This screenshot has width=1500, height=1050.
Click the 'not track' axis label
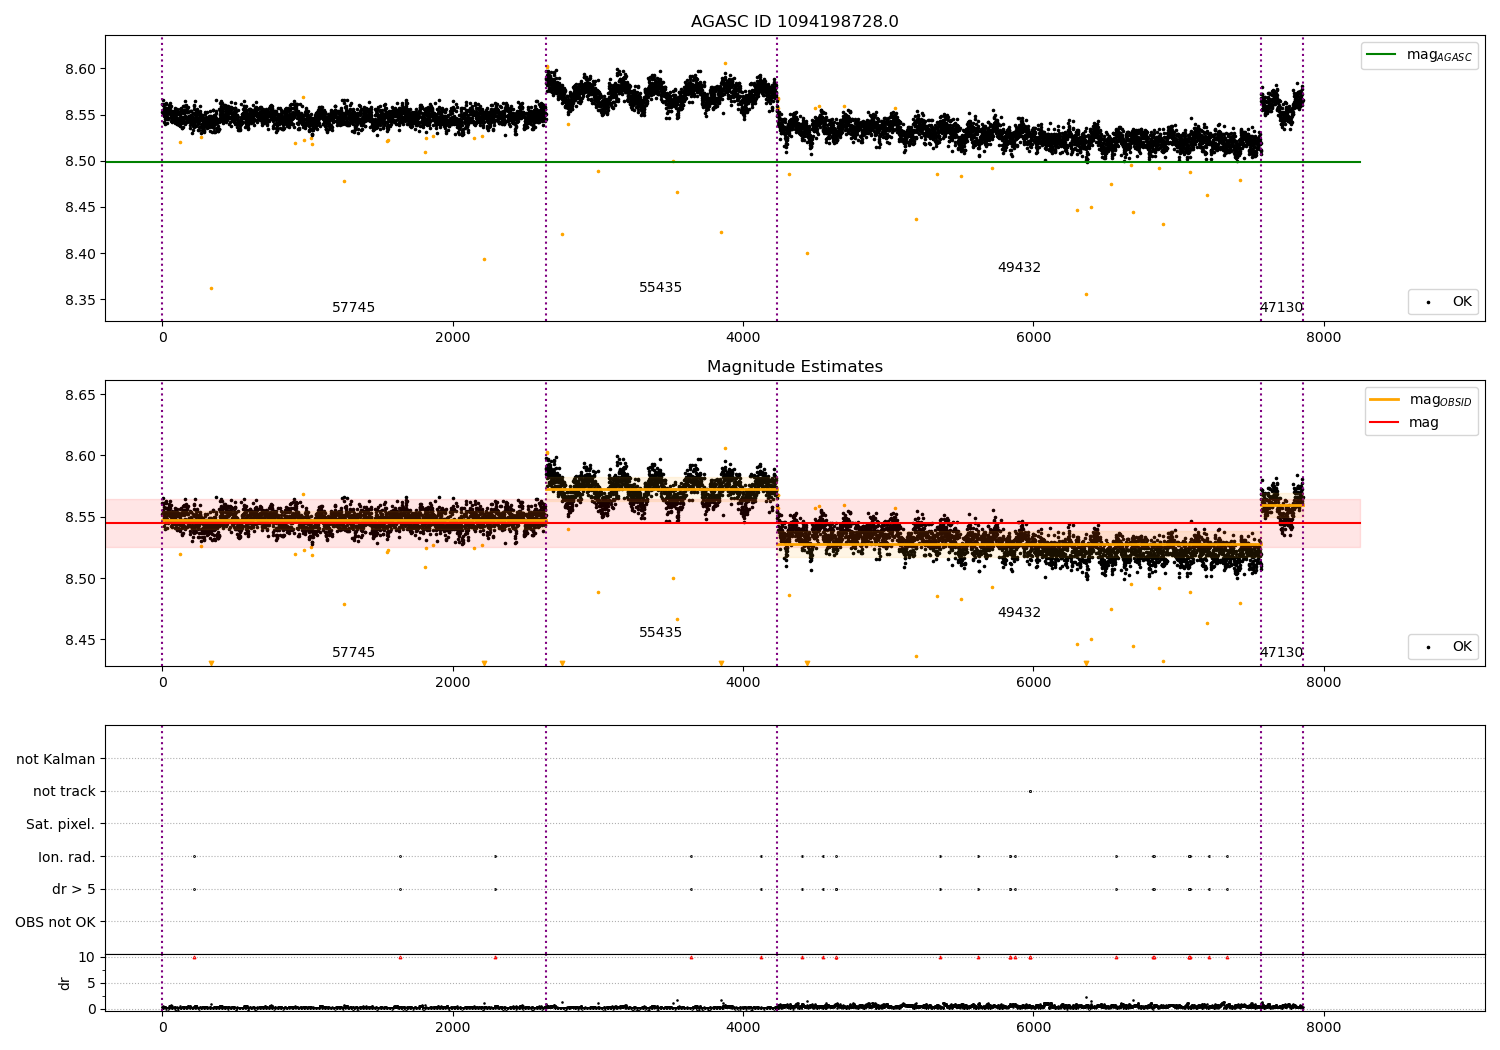tap(64, 792)
